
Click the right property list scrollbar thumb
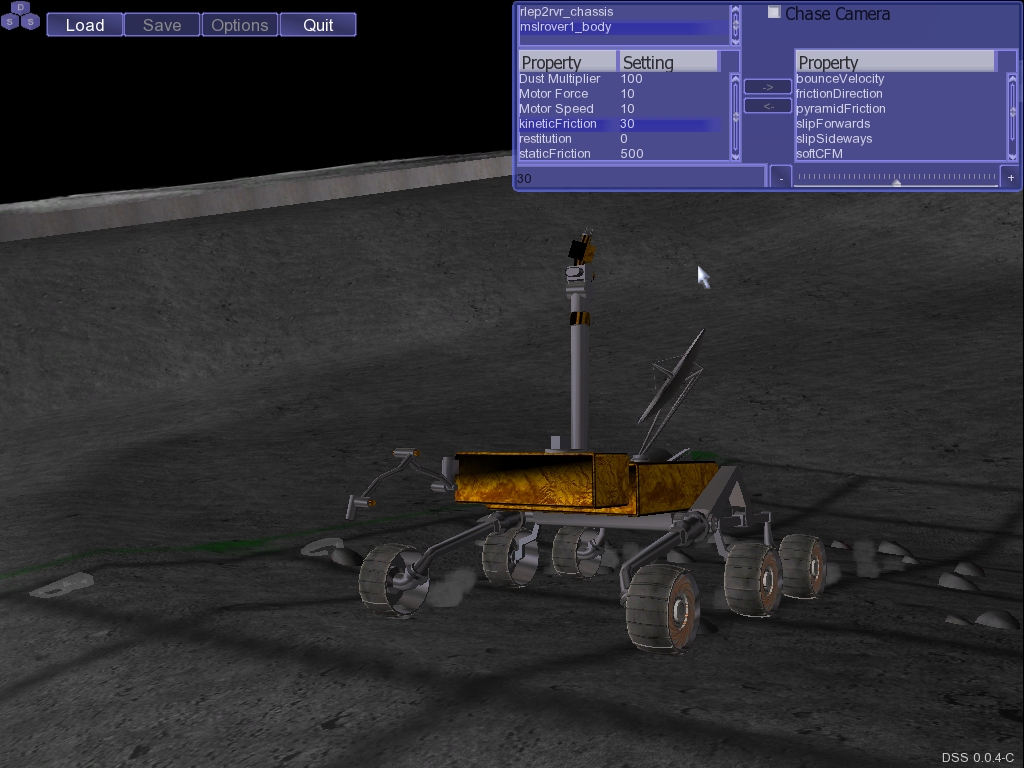(1013, 111)
